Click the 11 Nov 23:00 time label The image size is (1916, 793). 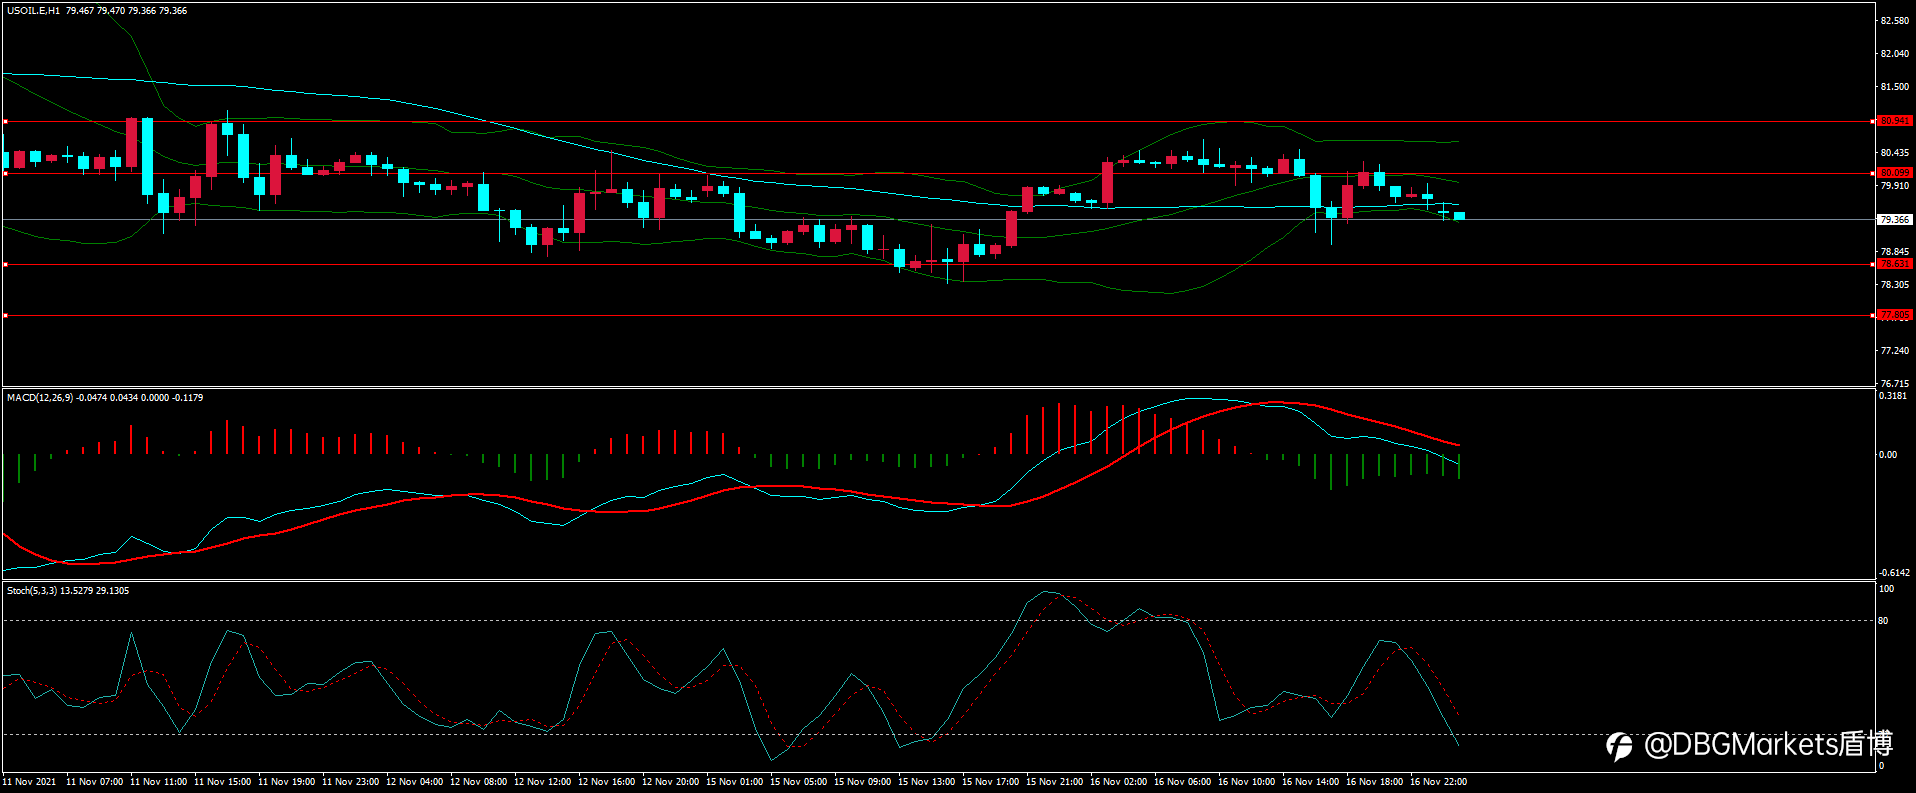tap(351, 782)
